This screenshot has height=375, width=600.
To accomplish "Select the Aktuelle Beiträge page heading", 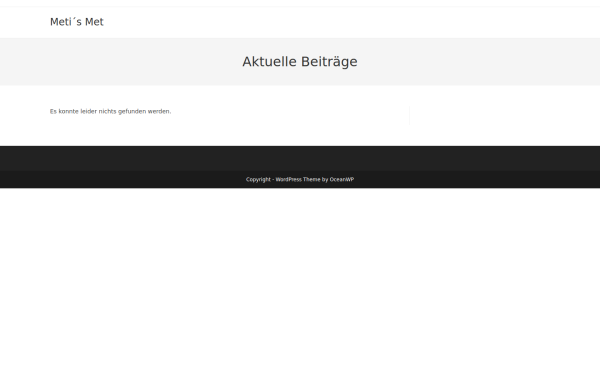I will [x=300, y=62].
